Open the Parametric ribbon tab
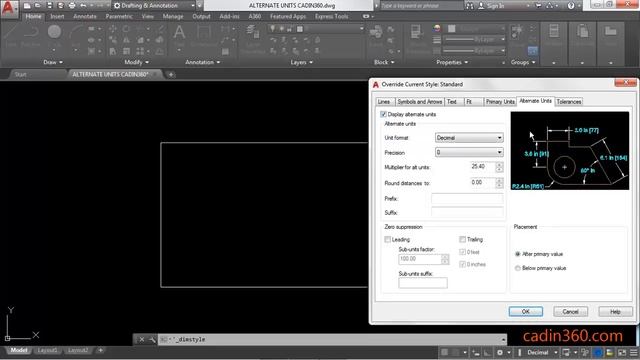The height and width of the screenshot is (360, 640). 119,16
